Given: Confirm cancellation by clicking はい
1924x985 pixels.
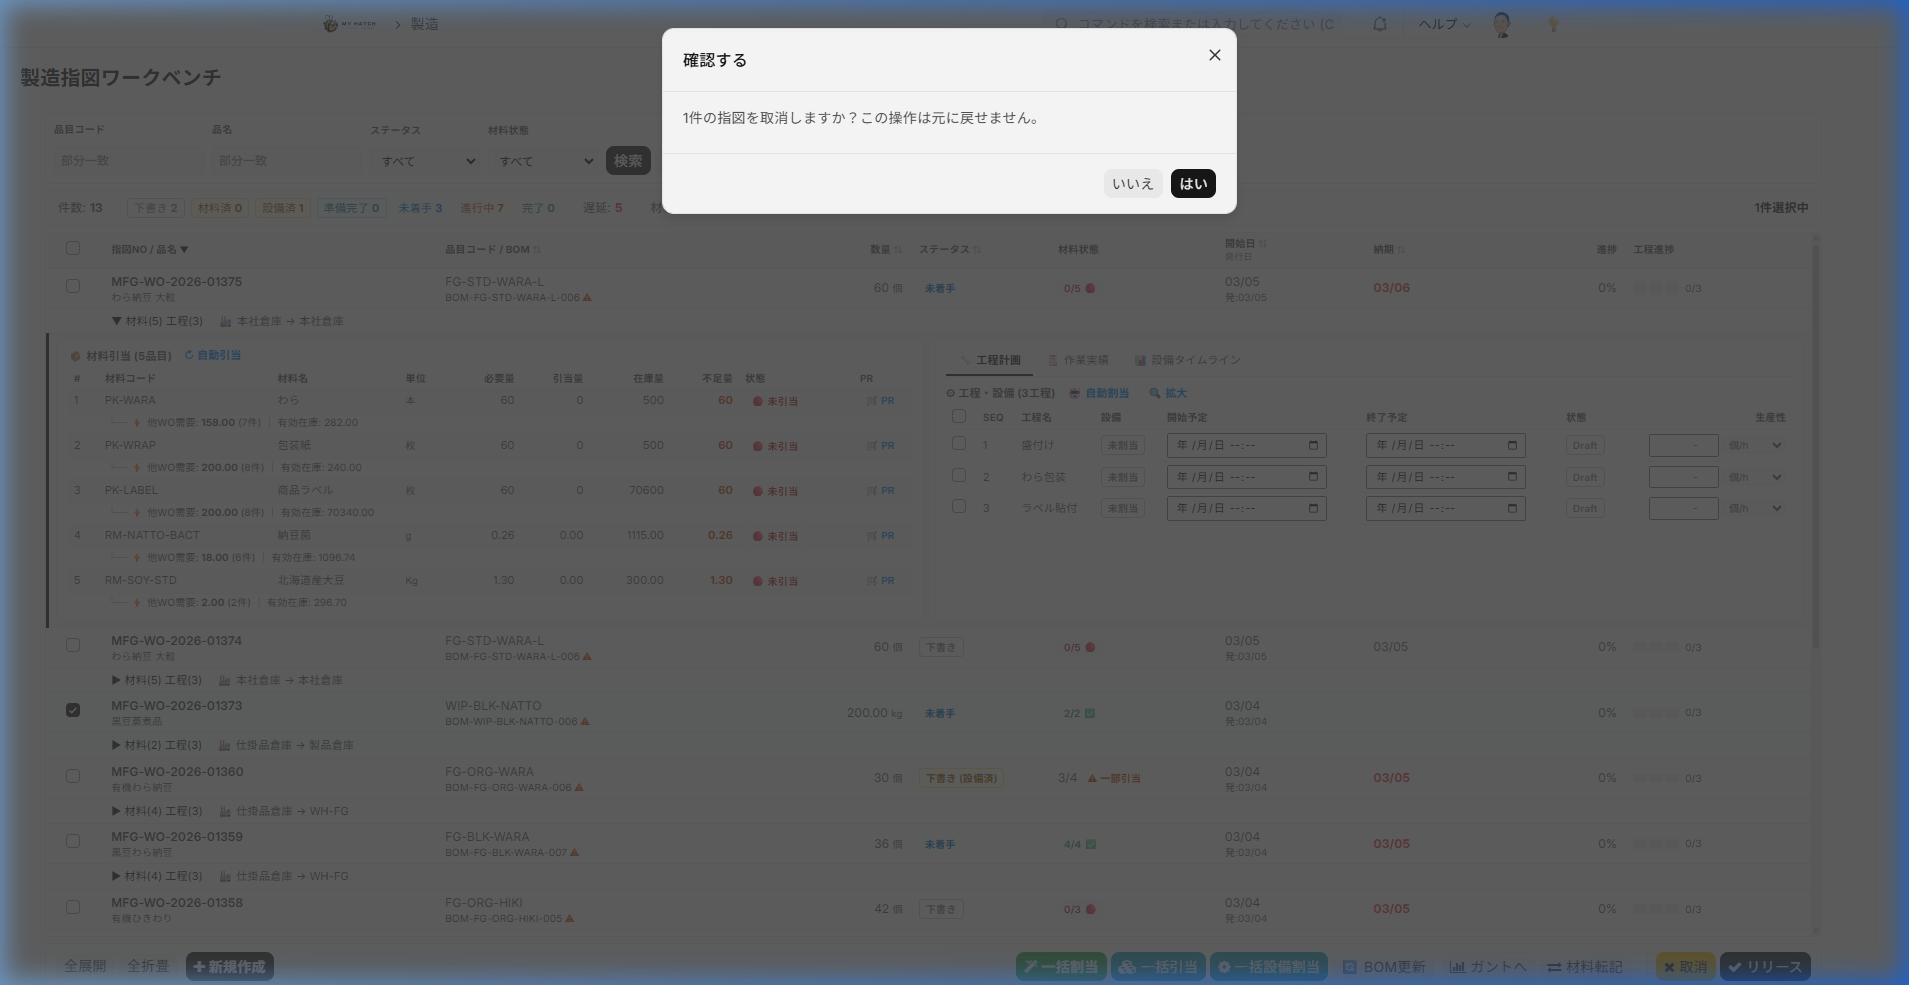Looking at the screenshot, I should [1192, 184].
